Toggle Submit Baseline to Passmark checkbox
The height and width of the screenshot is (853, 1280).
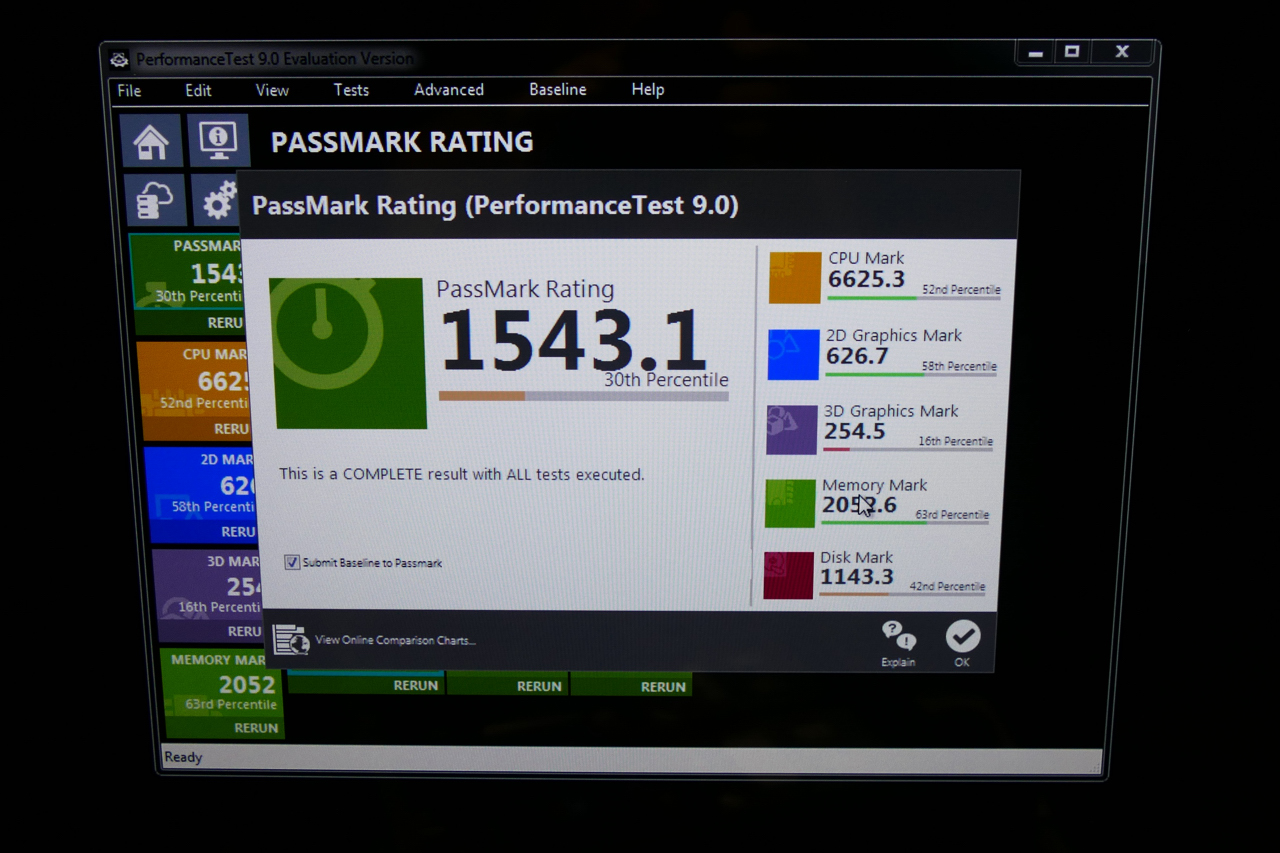click(292, 562)
